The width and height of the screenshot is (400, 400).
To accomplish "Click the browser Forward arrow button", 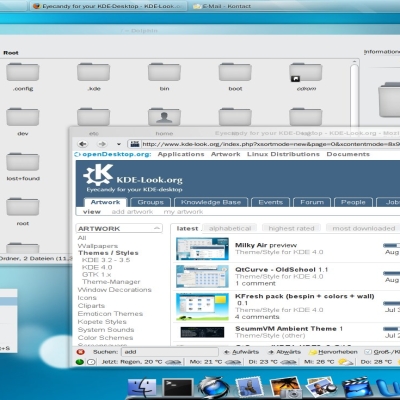I will click(x=102, y=144).
